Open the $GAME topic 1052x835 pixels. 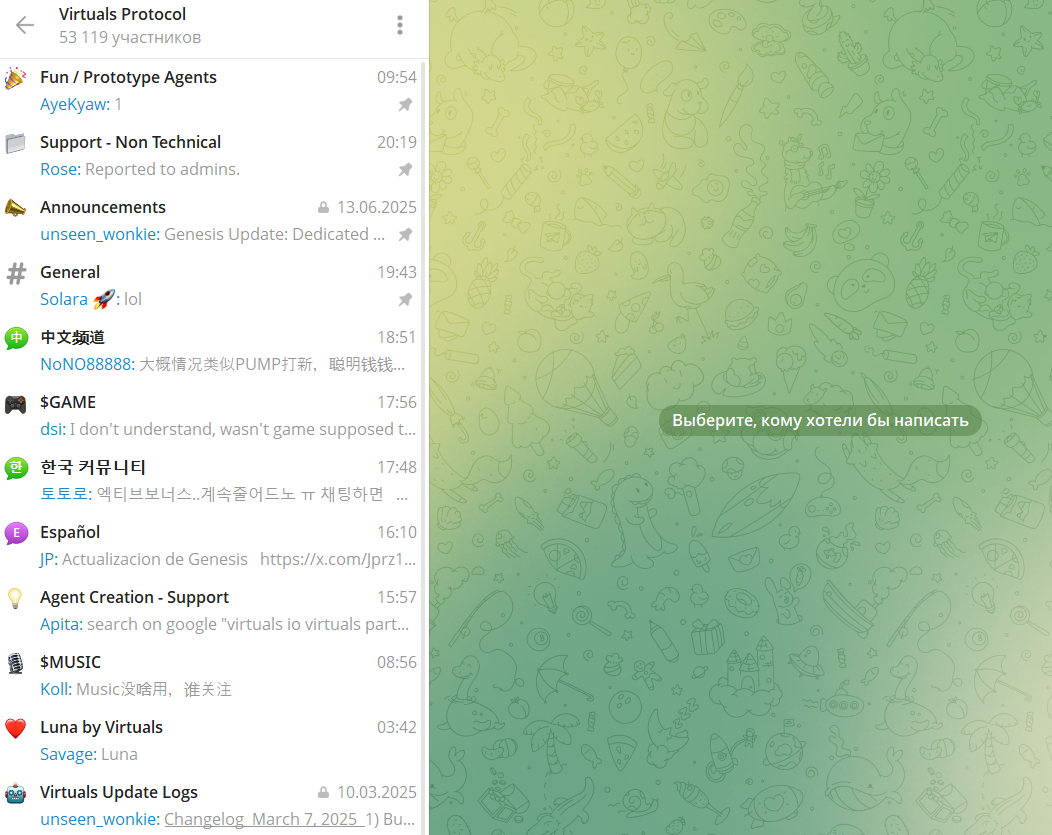click(211, 416)
